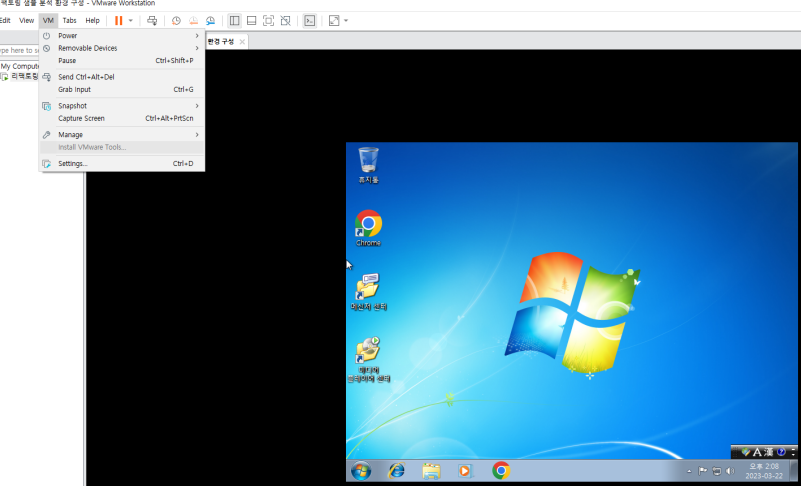The width and height of the screenshot is (801, 486).
Task: Toggle the console view toolbar icon
Action: pyautogui.click(x=310, y=20)
